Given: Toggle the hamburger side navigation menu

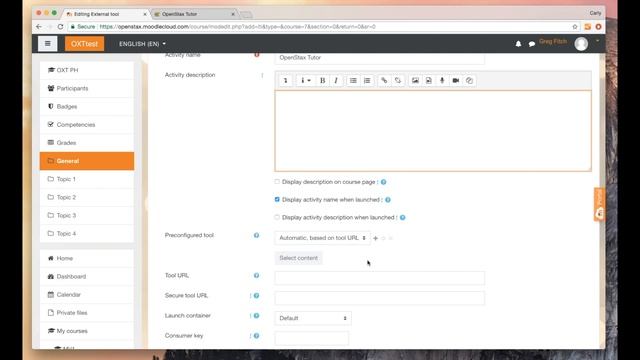Looking at the screenshot, I should click(48, 44).
